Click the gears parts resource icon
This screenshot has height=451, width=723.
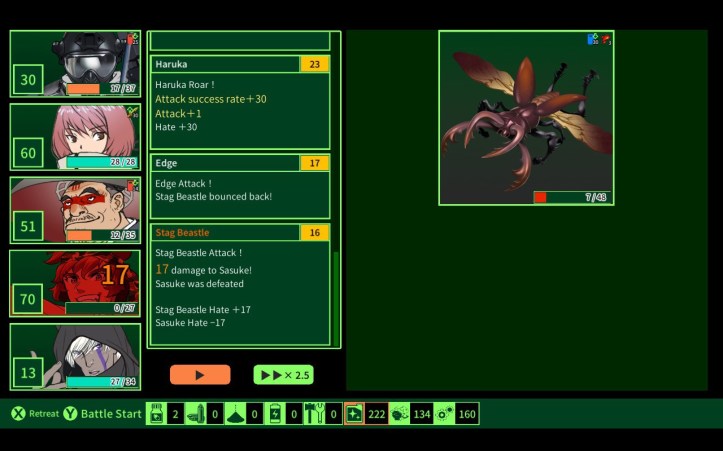pos(445,414)
